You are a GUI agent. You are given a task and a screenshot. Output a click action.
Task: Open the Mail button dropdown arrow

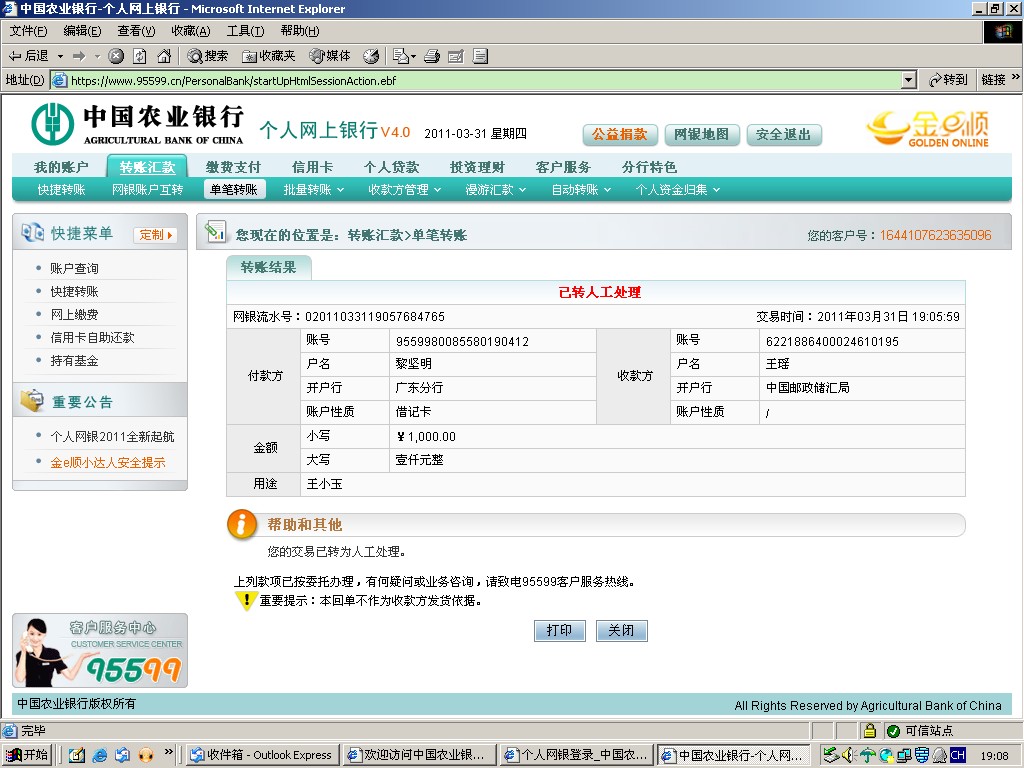coord(413,57)
